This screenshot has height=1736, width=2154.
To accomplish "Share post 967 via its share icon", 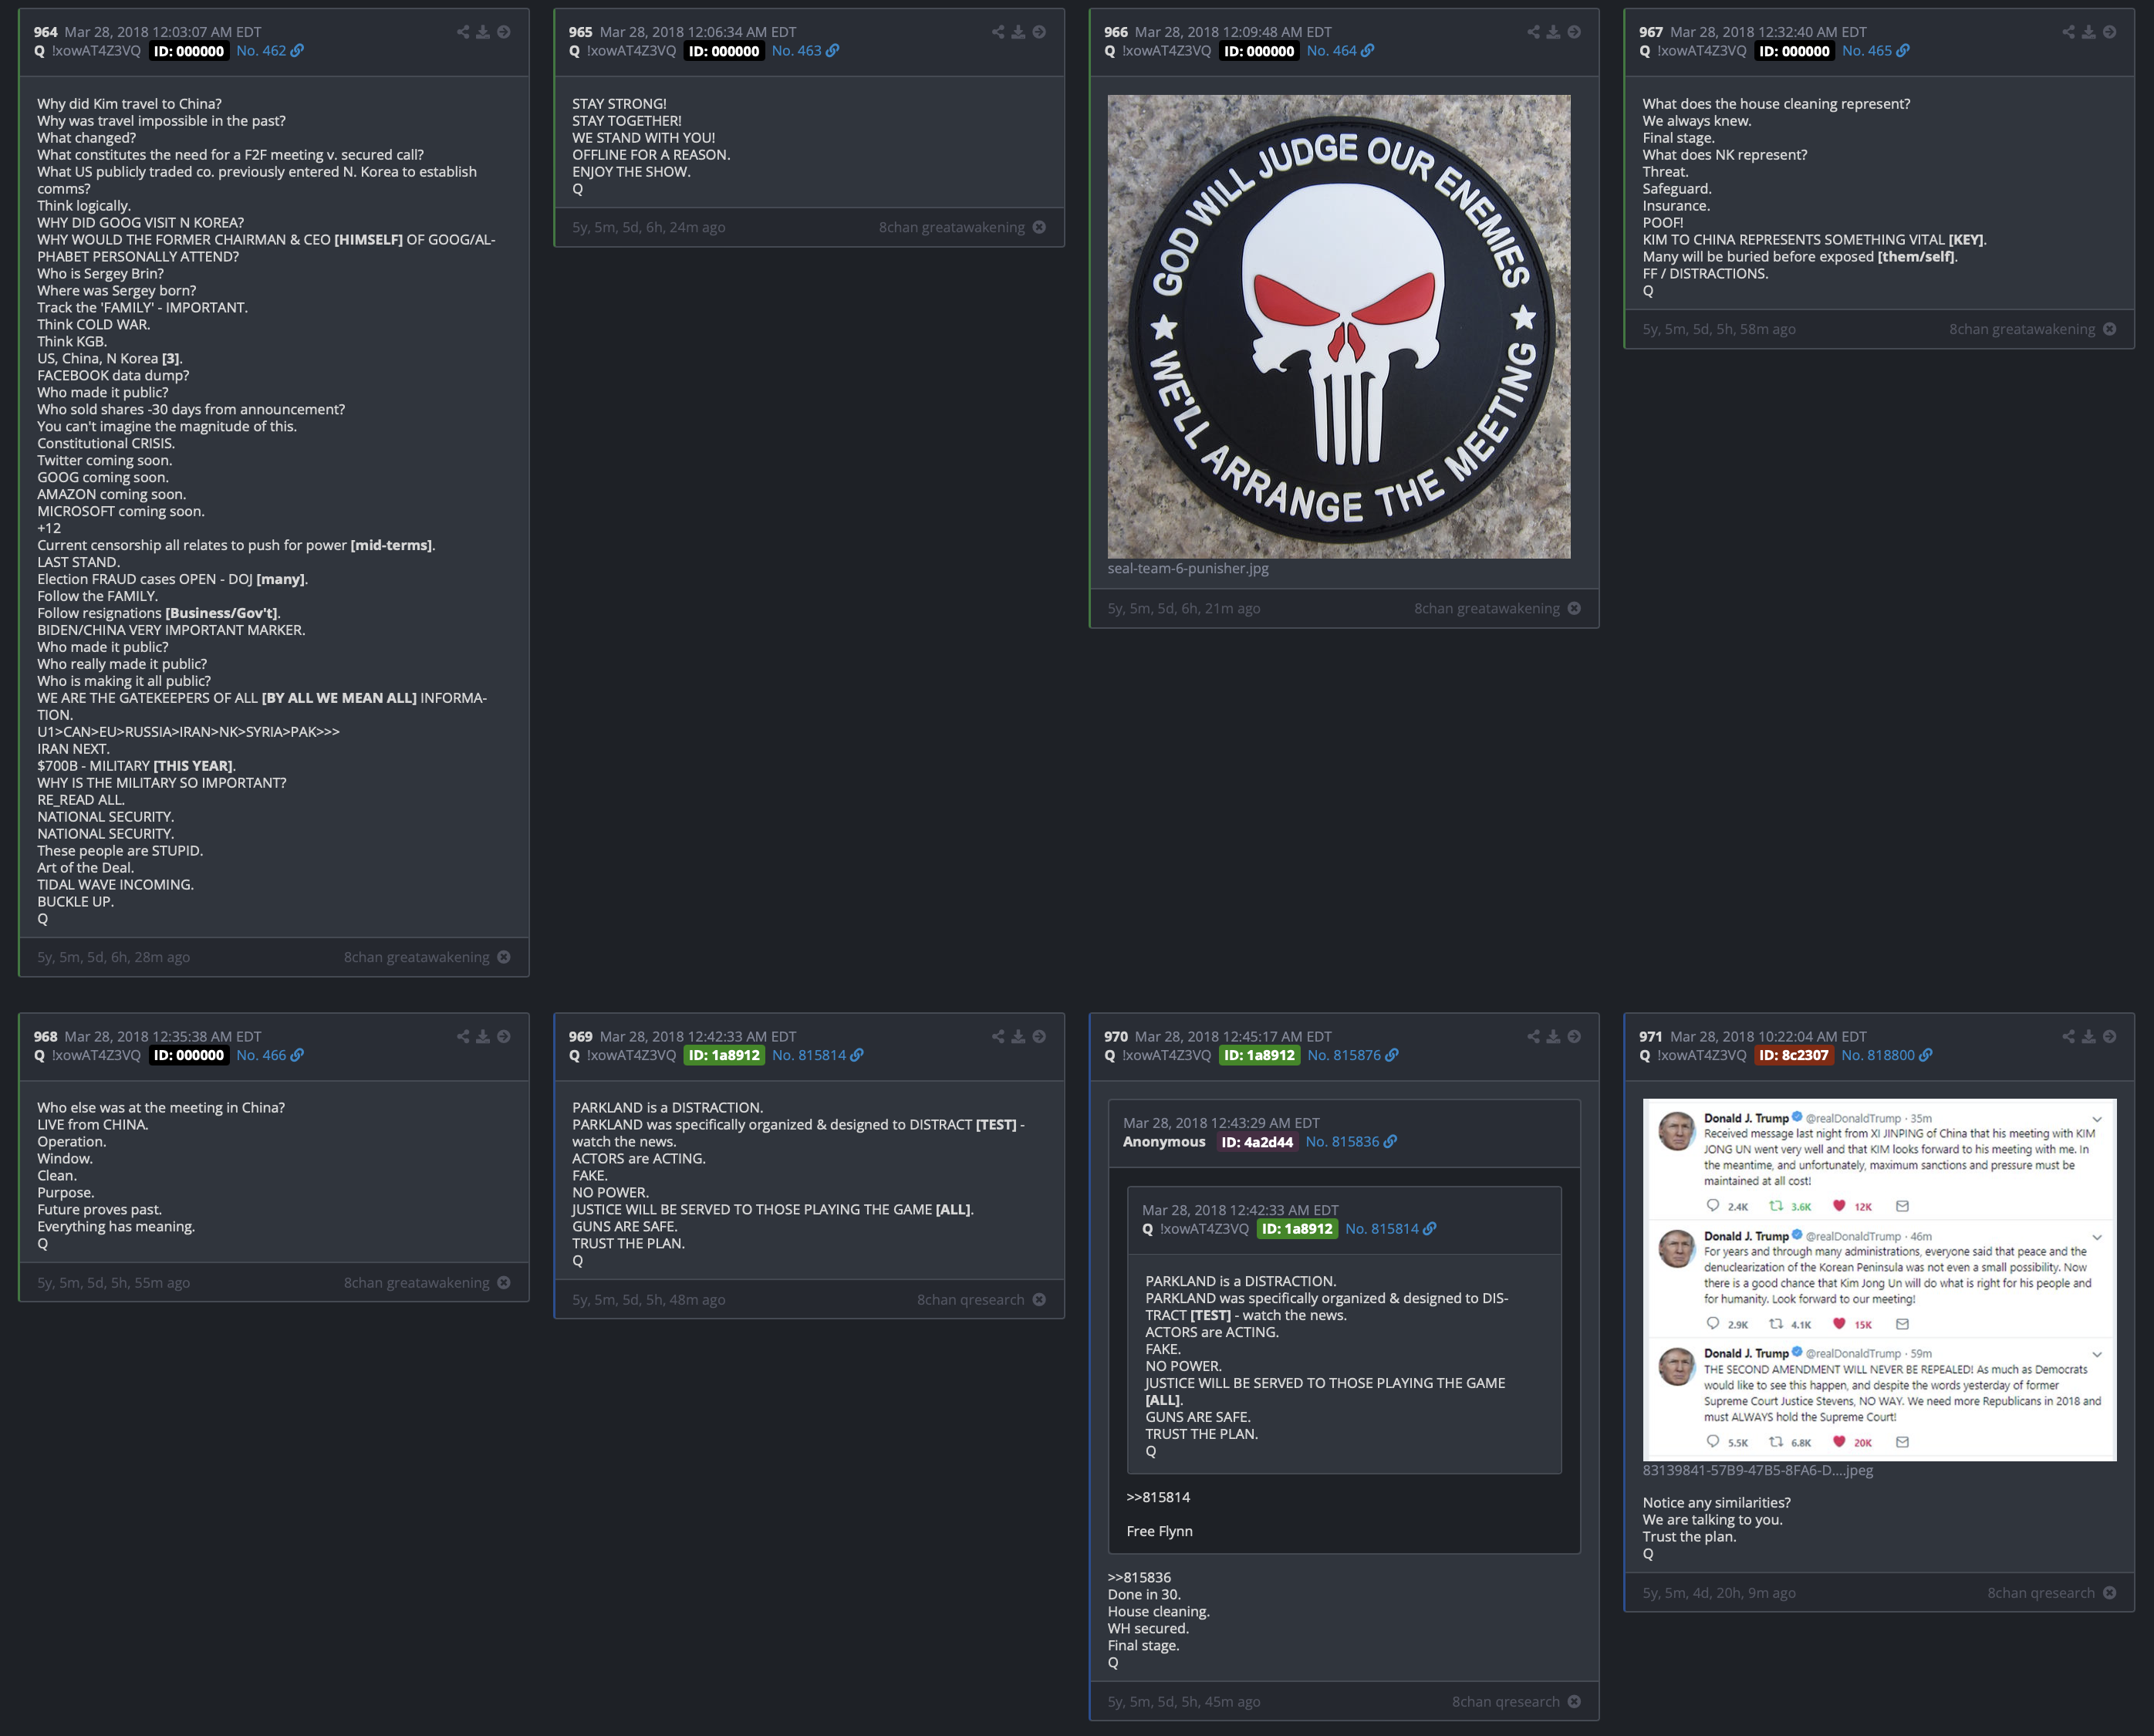I will (x=2068, y=32).
